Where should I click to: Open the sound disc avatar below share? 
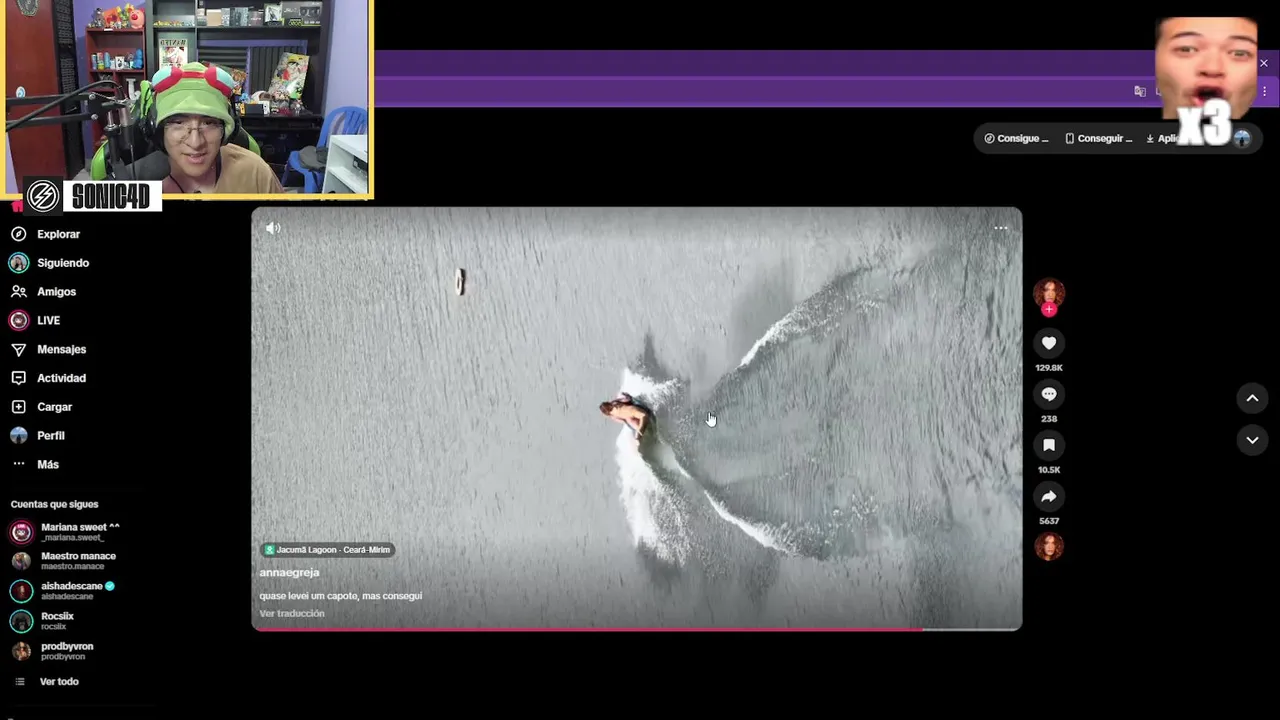point(1049,547)
